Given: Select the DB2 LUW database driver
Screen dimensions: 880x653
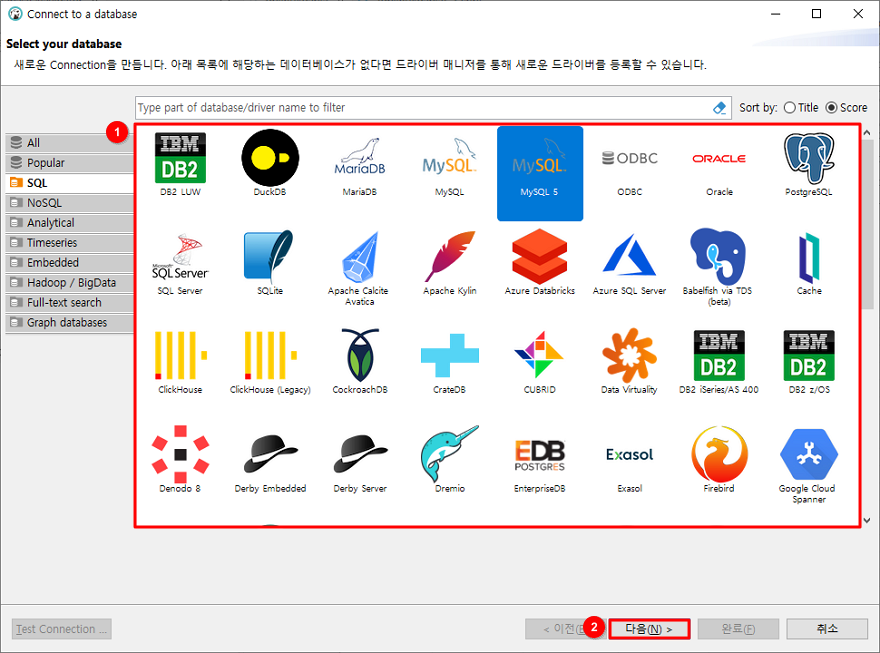Looking at the screenshot, I should tap(180, 163).
